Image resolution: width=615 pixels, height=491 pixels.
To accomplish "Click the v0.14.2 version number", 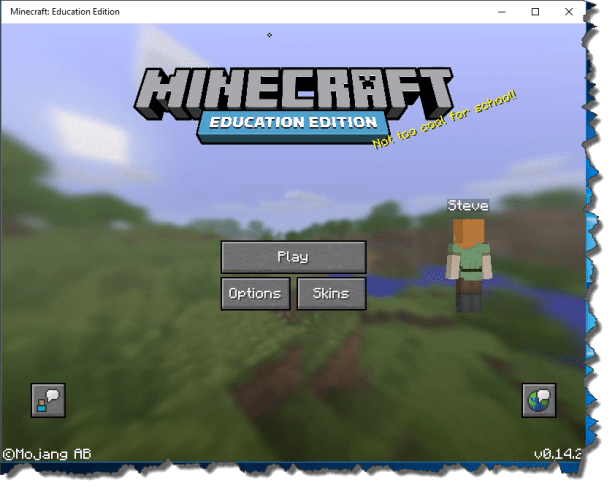I will pos(557,454).
